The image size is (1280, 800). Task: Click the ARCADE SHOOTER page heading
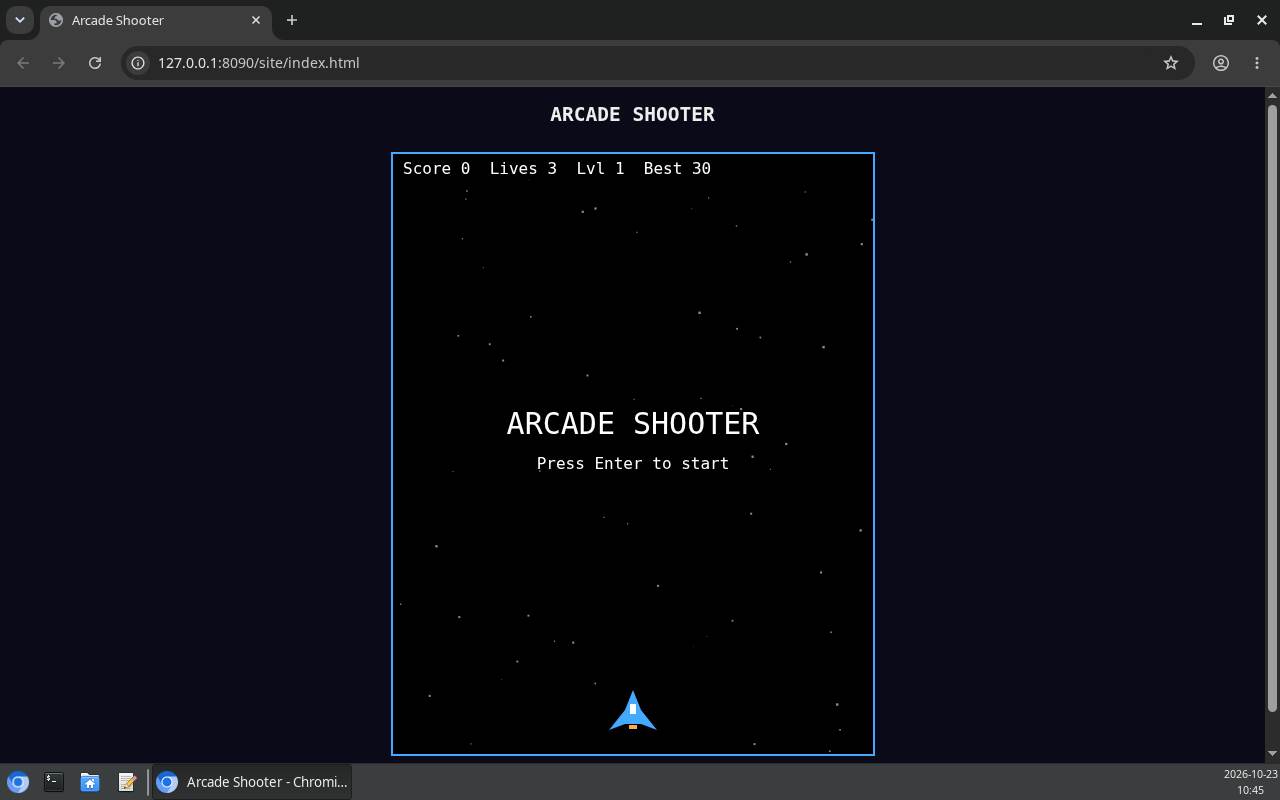(x=632, y=114)
